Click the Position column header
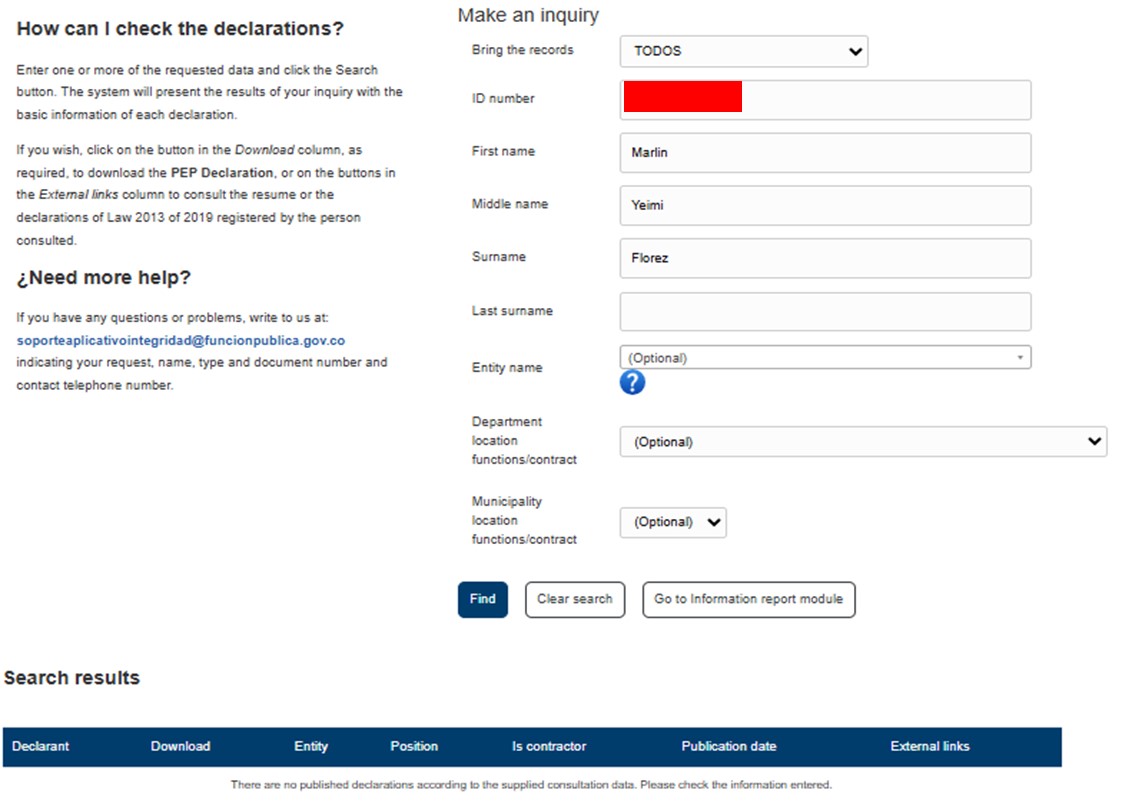The height and width of the screenshot is (802, 1122). pos(414,747)
